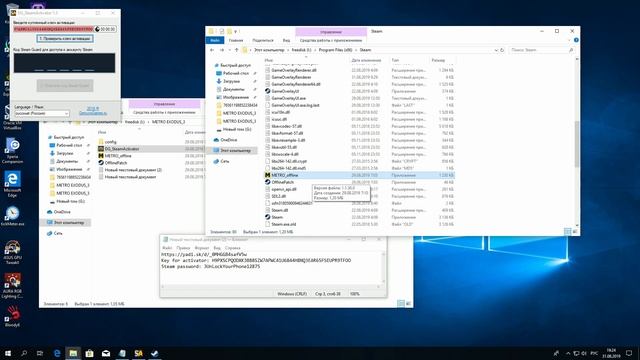Open Xperia Companion desktop shortcut
The image size is (640, 360).
(12, 150)
